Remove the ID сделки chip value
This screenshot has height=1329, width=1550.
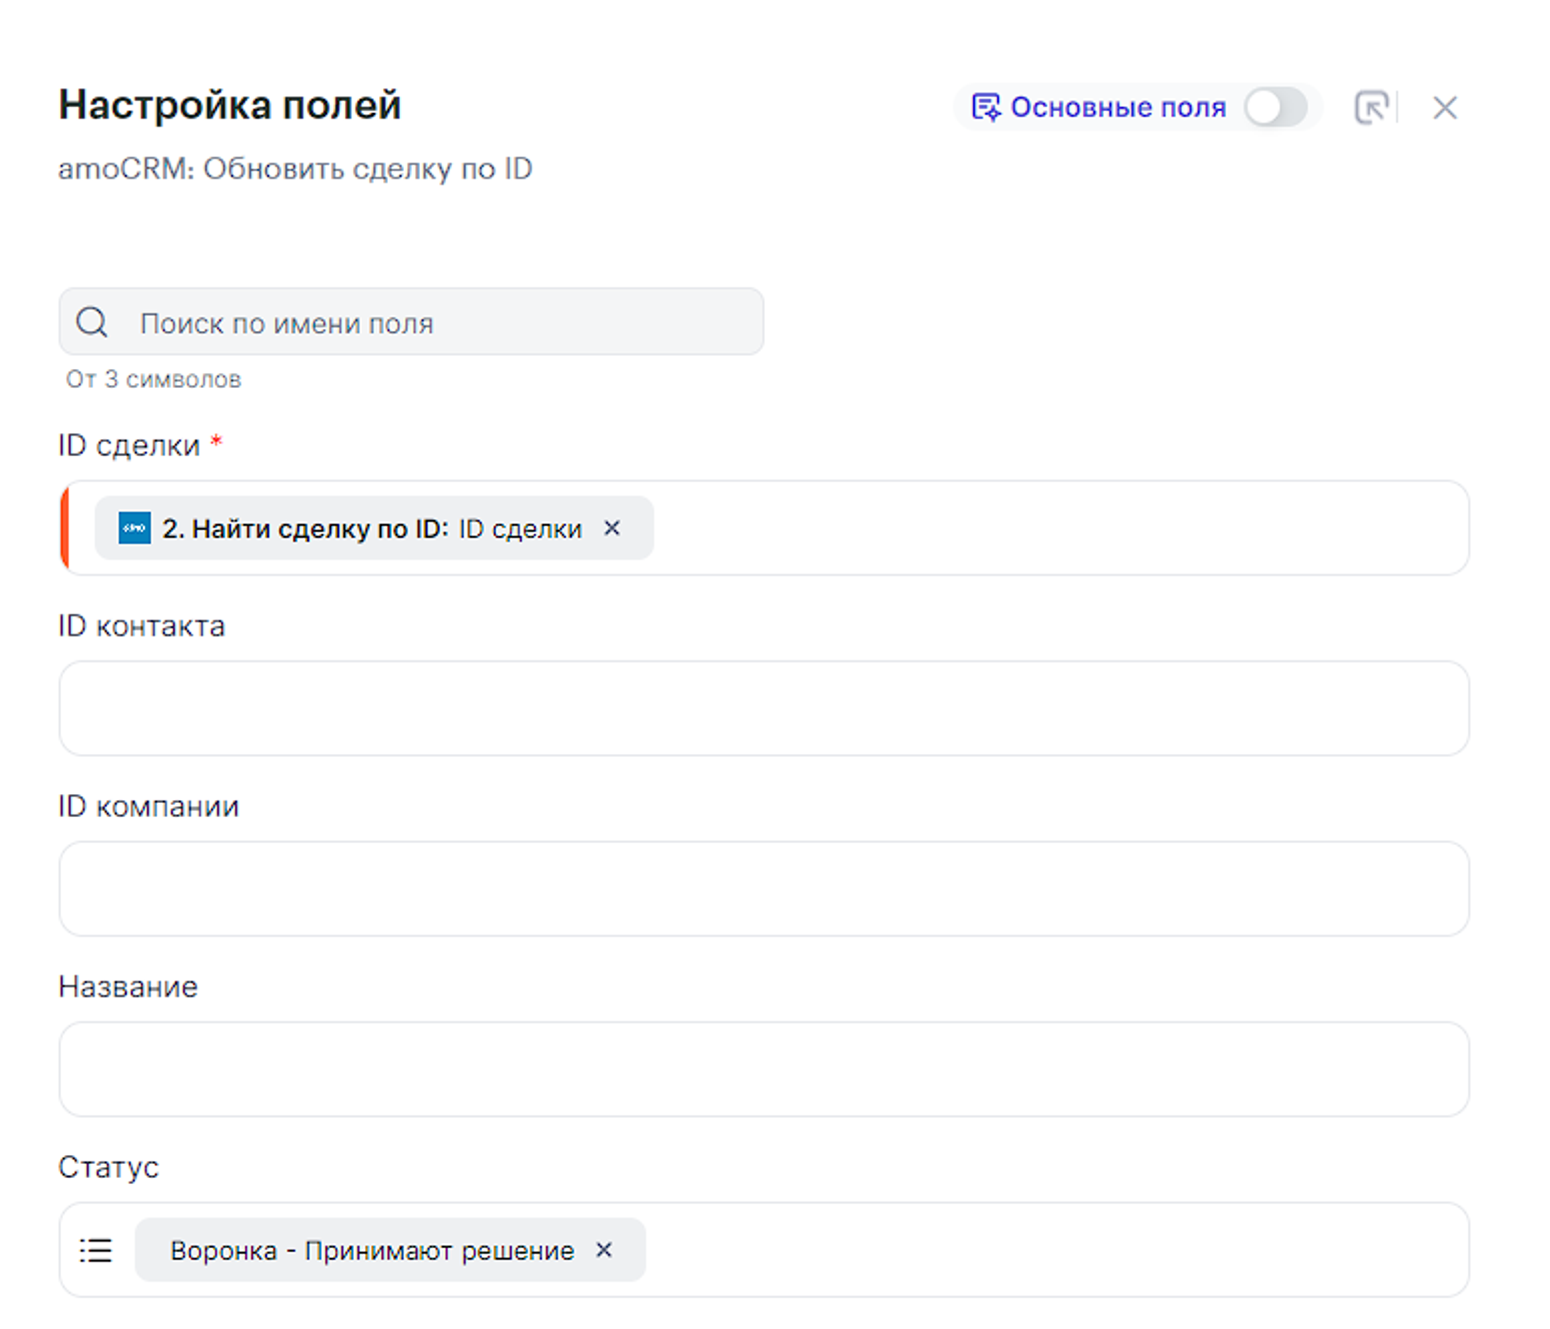coord(612,528)
